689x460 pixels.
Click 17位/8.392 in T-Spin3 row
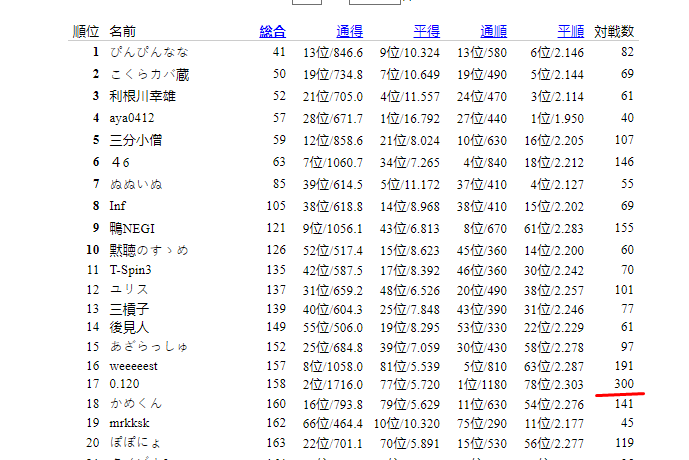pos(410,271)
